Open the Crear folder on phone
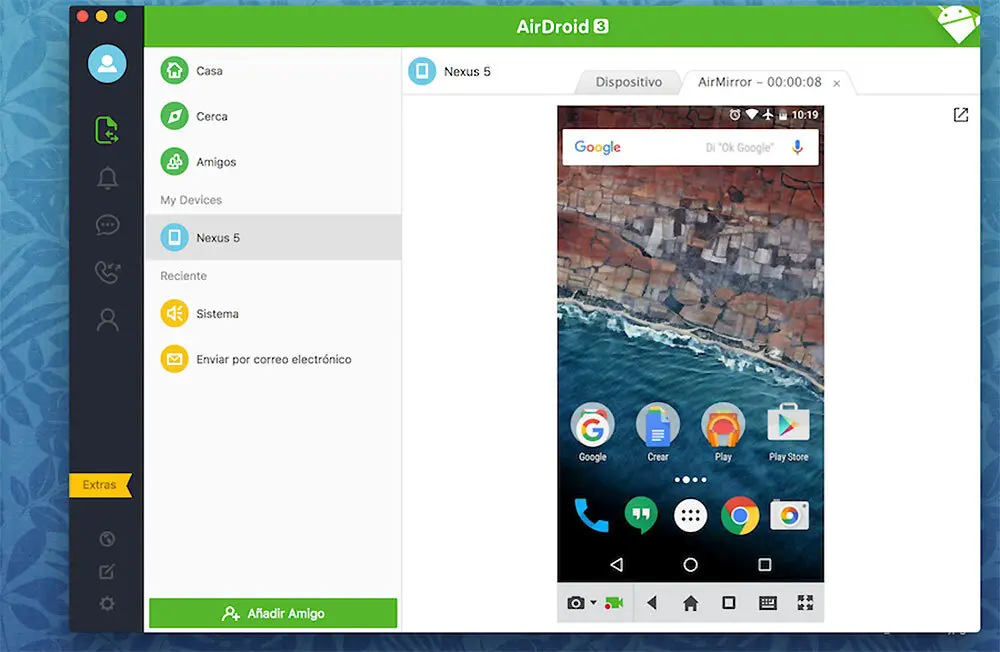This screenshot has width=1000, height=652. pyautogui.click(x=658, y=432)
